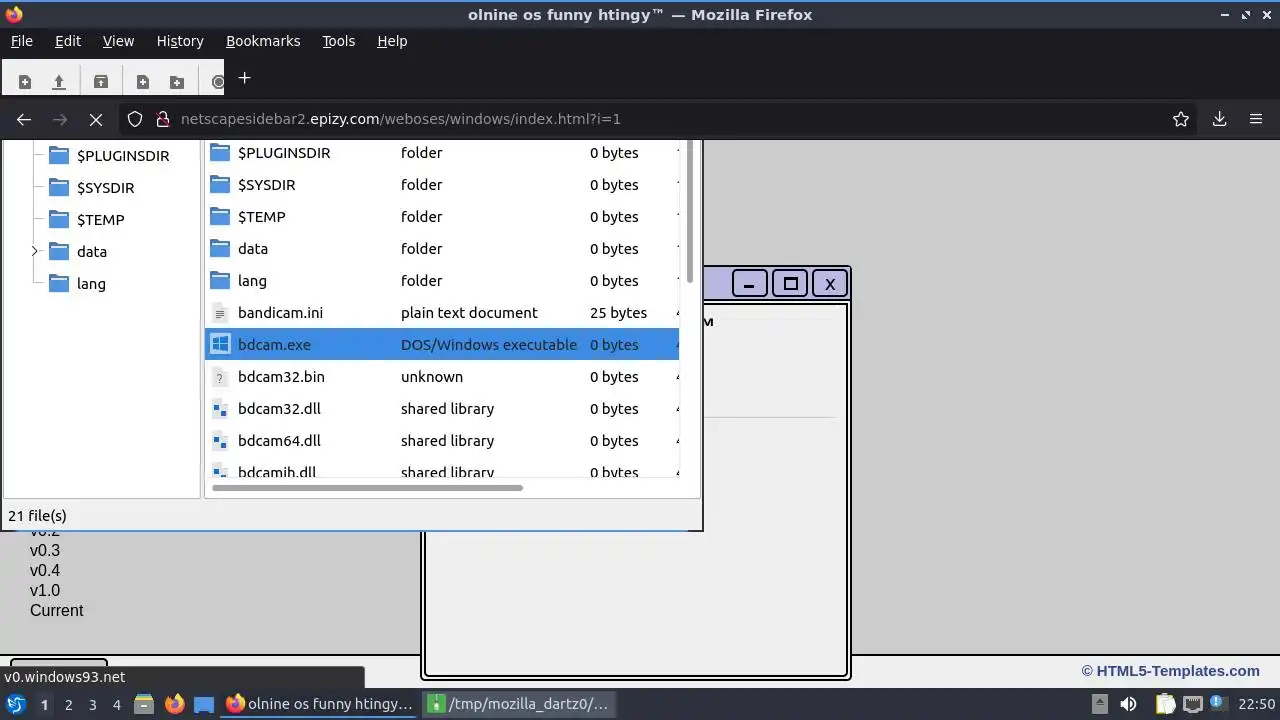
Task: Open the Help menu
Action: click(x=392, y=41)
